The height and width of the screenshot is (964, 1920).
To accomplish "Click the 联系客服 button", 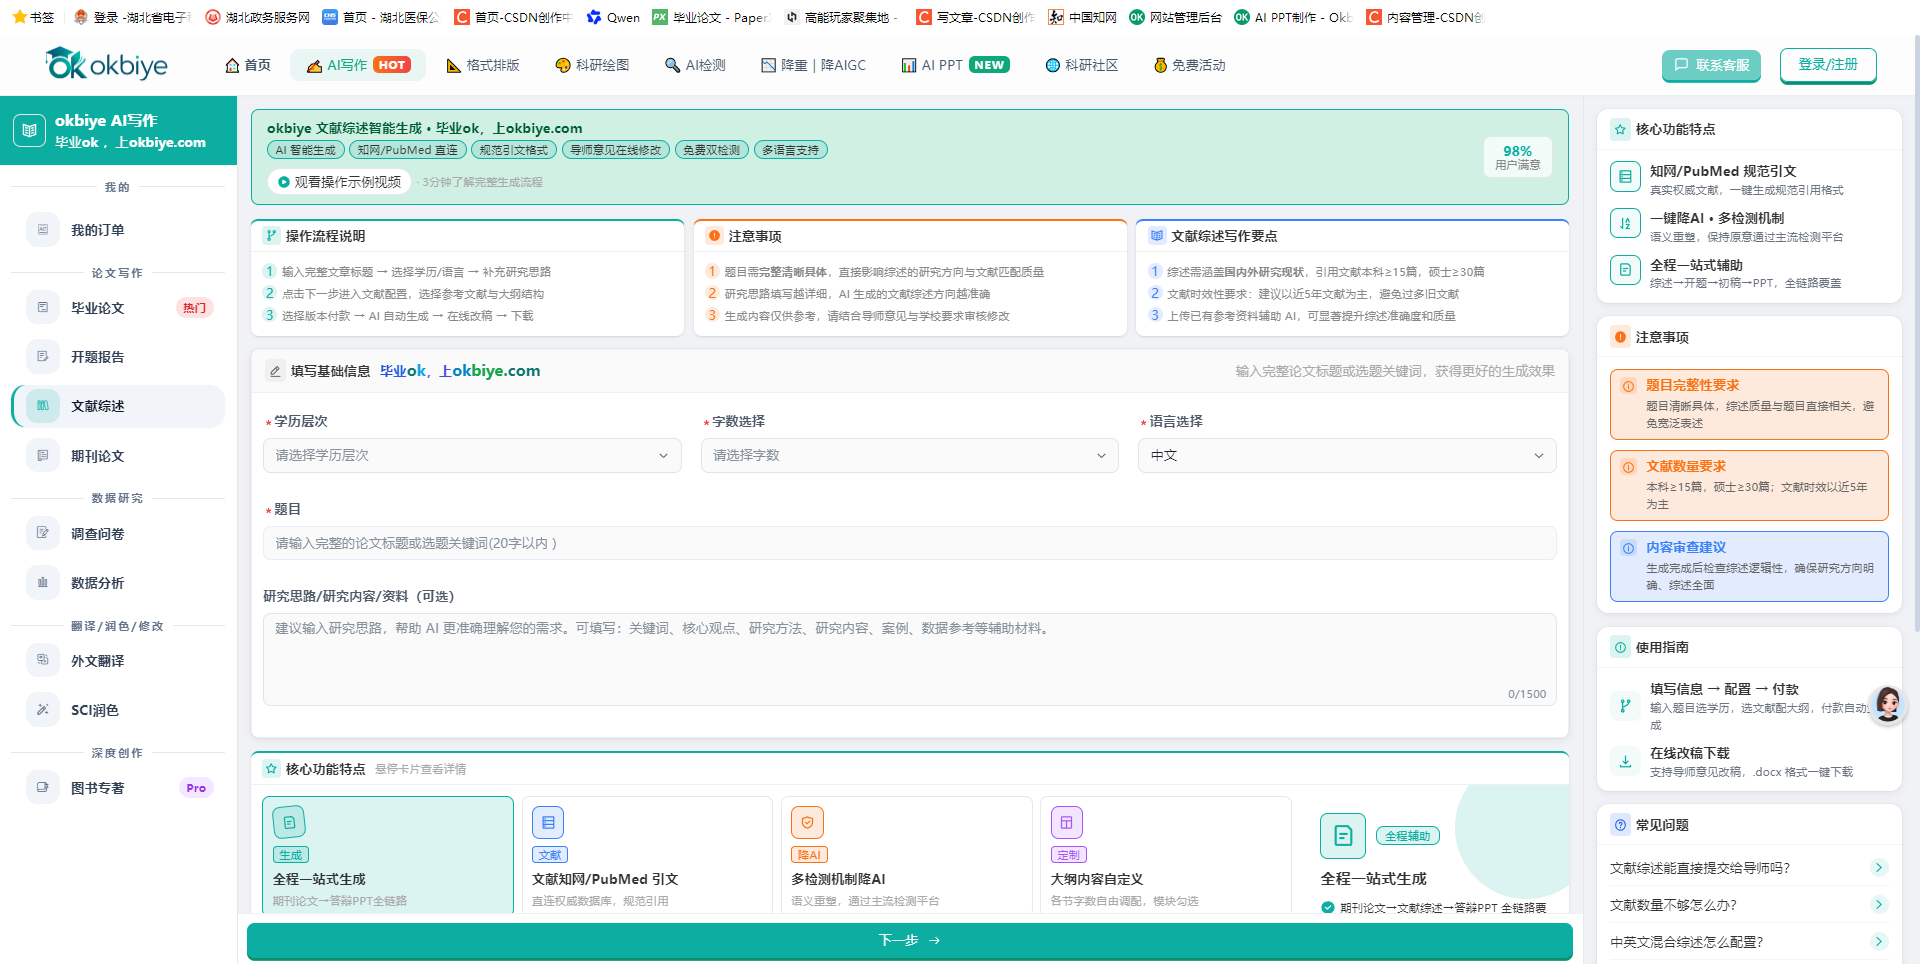I will point(1711,65).
